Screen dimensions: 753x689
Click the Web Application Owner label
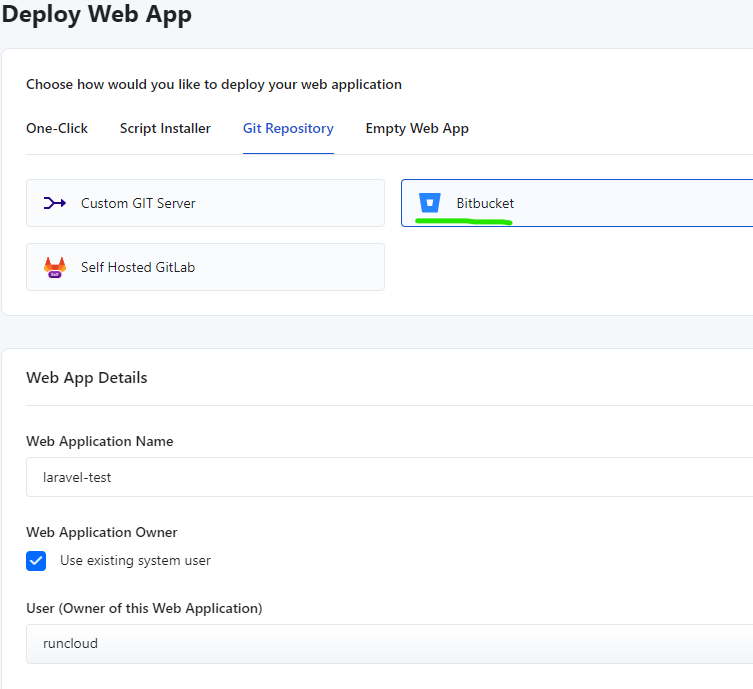coord(102,532)
